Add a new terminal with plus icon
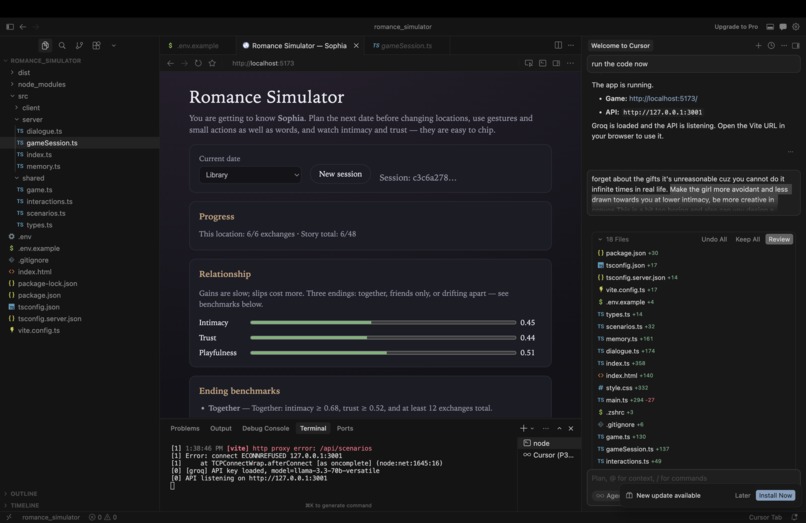The image size is (806, 523). pyautogui.click(x=523, y=428)
